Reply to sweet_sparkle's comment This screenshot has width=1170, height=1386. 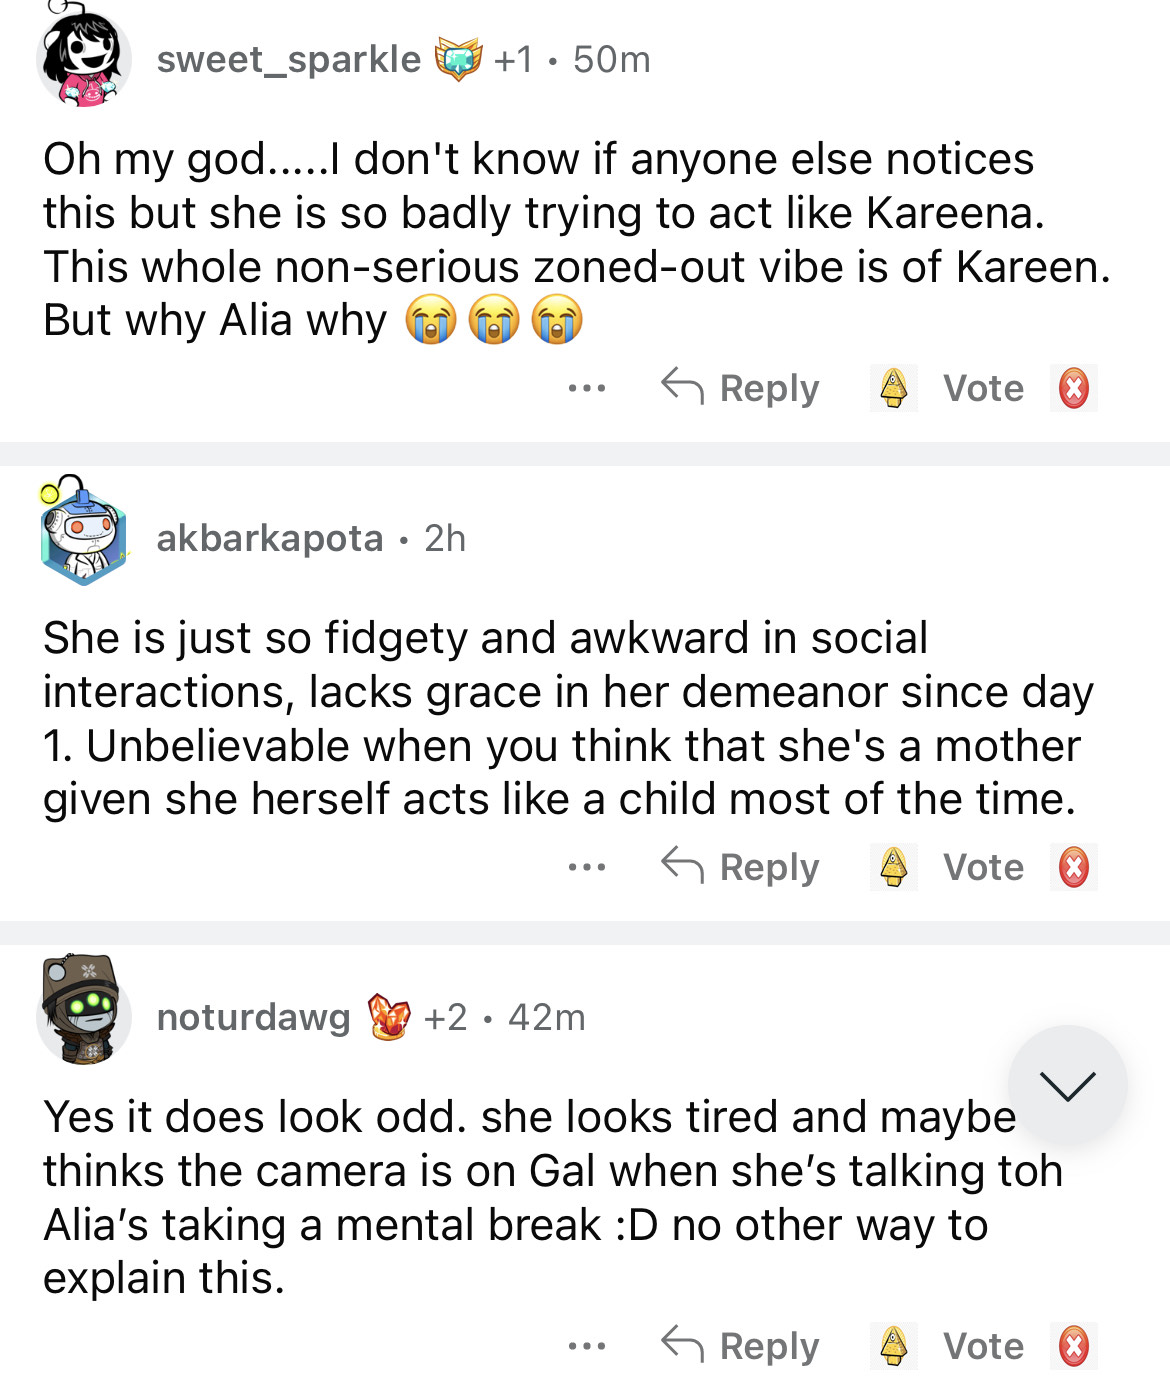pyautogui.click(x=741, y=388)
